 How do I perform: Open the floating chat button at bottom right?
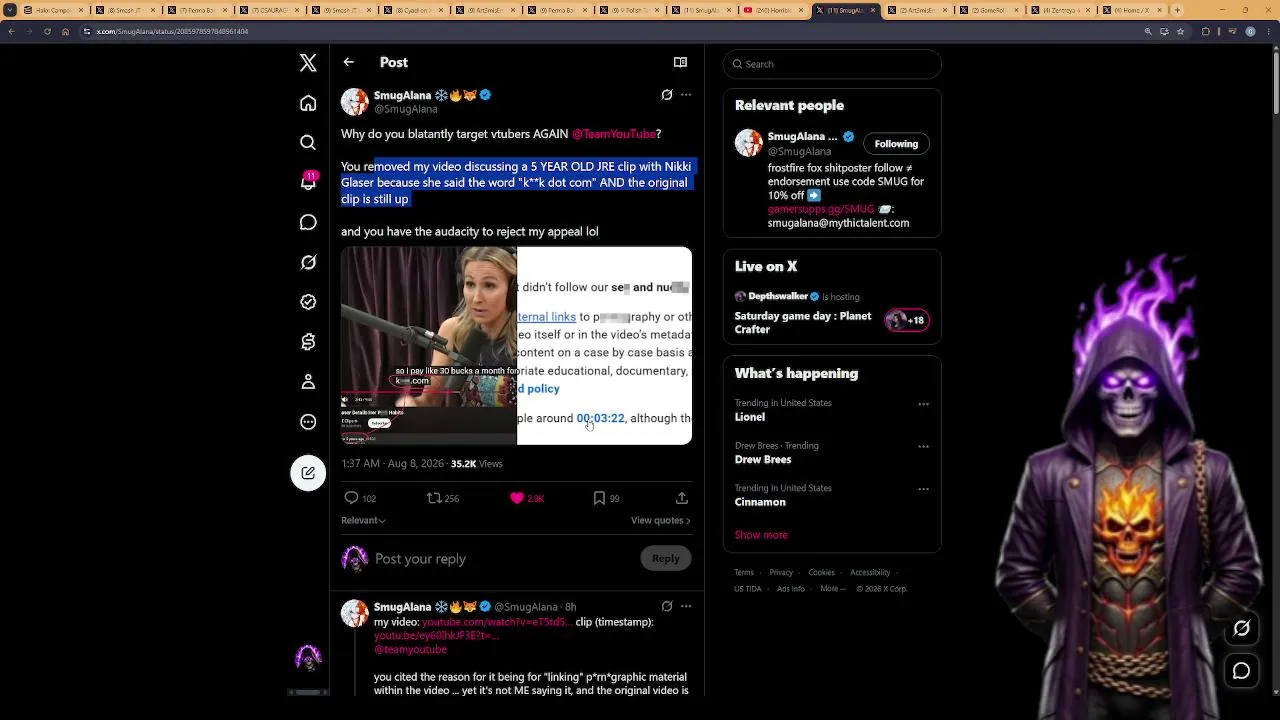[x=1241, y=671]
